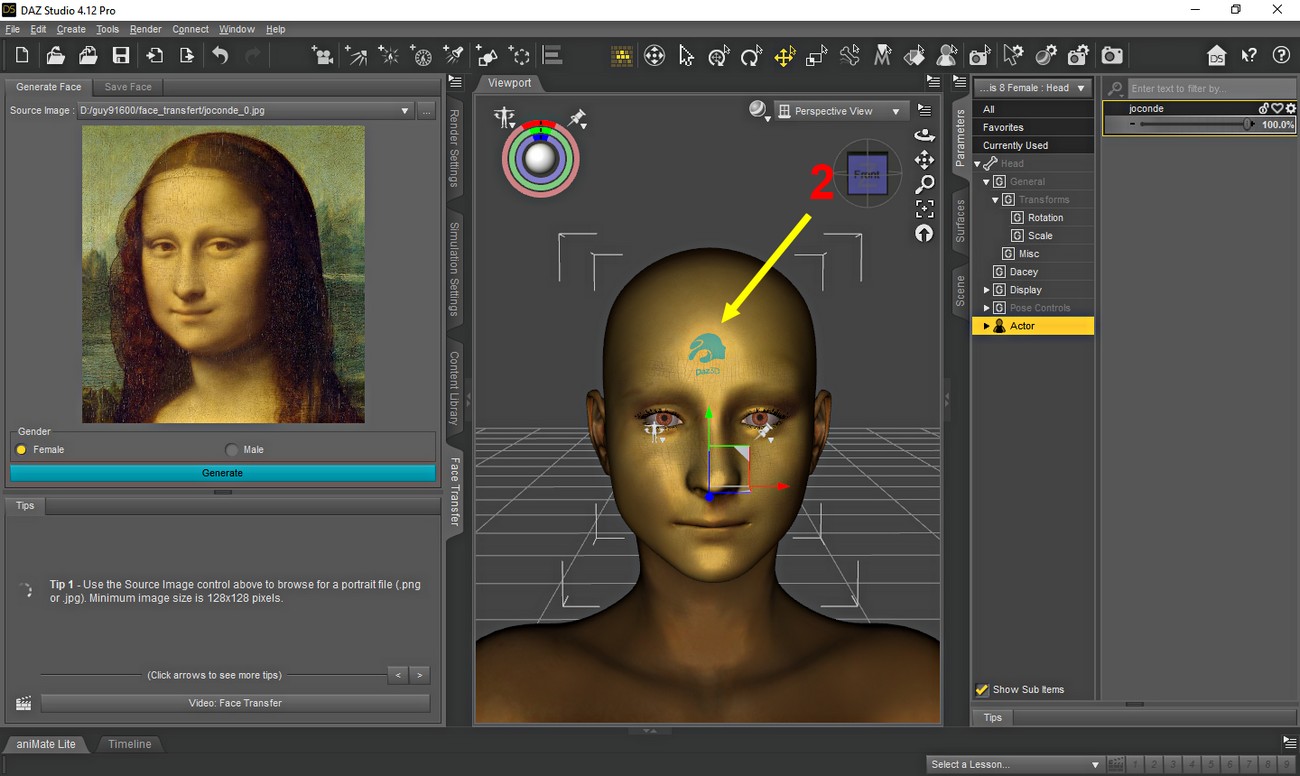This screenshot has width=1300, height=776.
Task: Toggle the joconde parameter lock icon
Action: 1264,108
